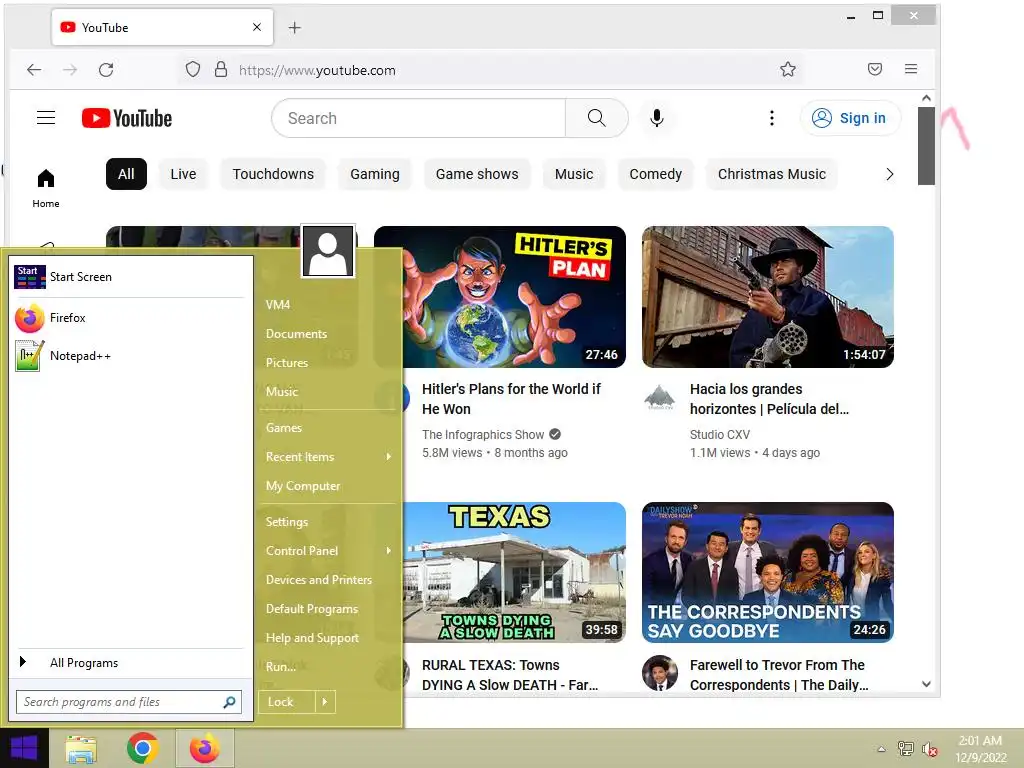Select the Live filter chip
The width and height of the screenshot is (1024, 768).
pos(183,174)
